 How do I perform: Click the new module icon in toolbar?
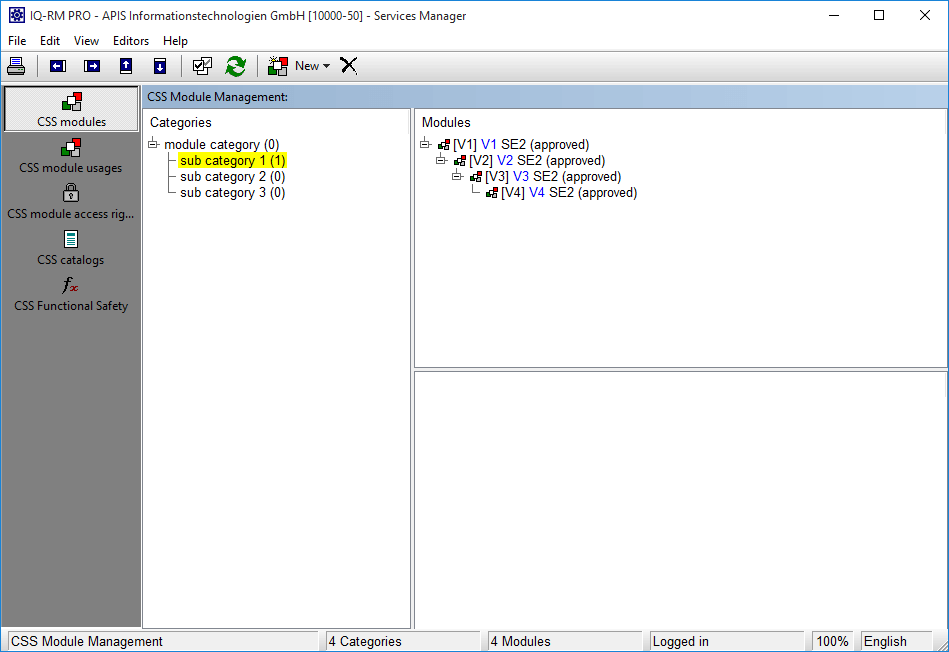tap(278, 66)
